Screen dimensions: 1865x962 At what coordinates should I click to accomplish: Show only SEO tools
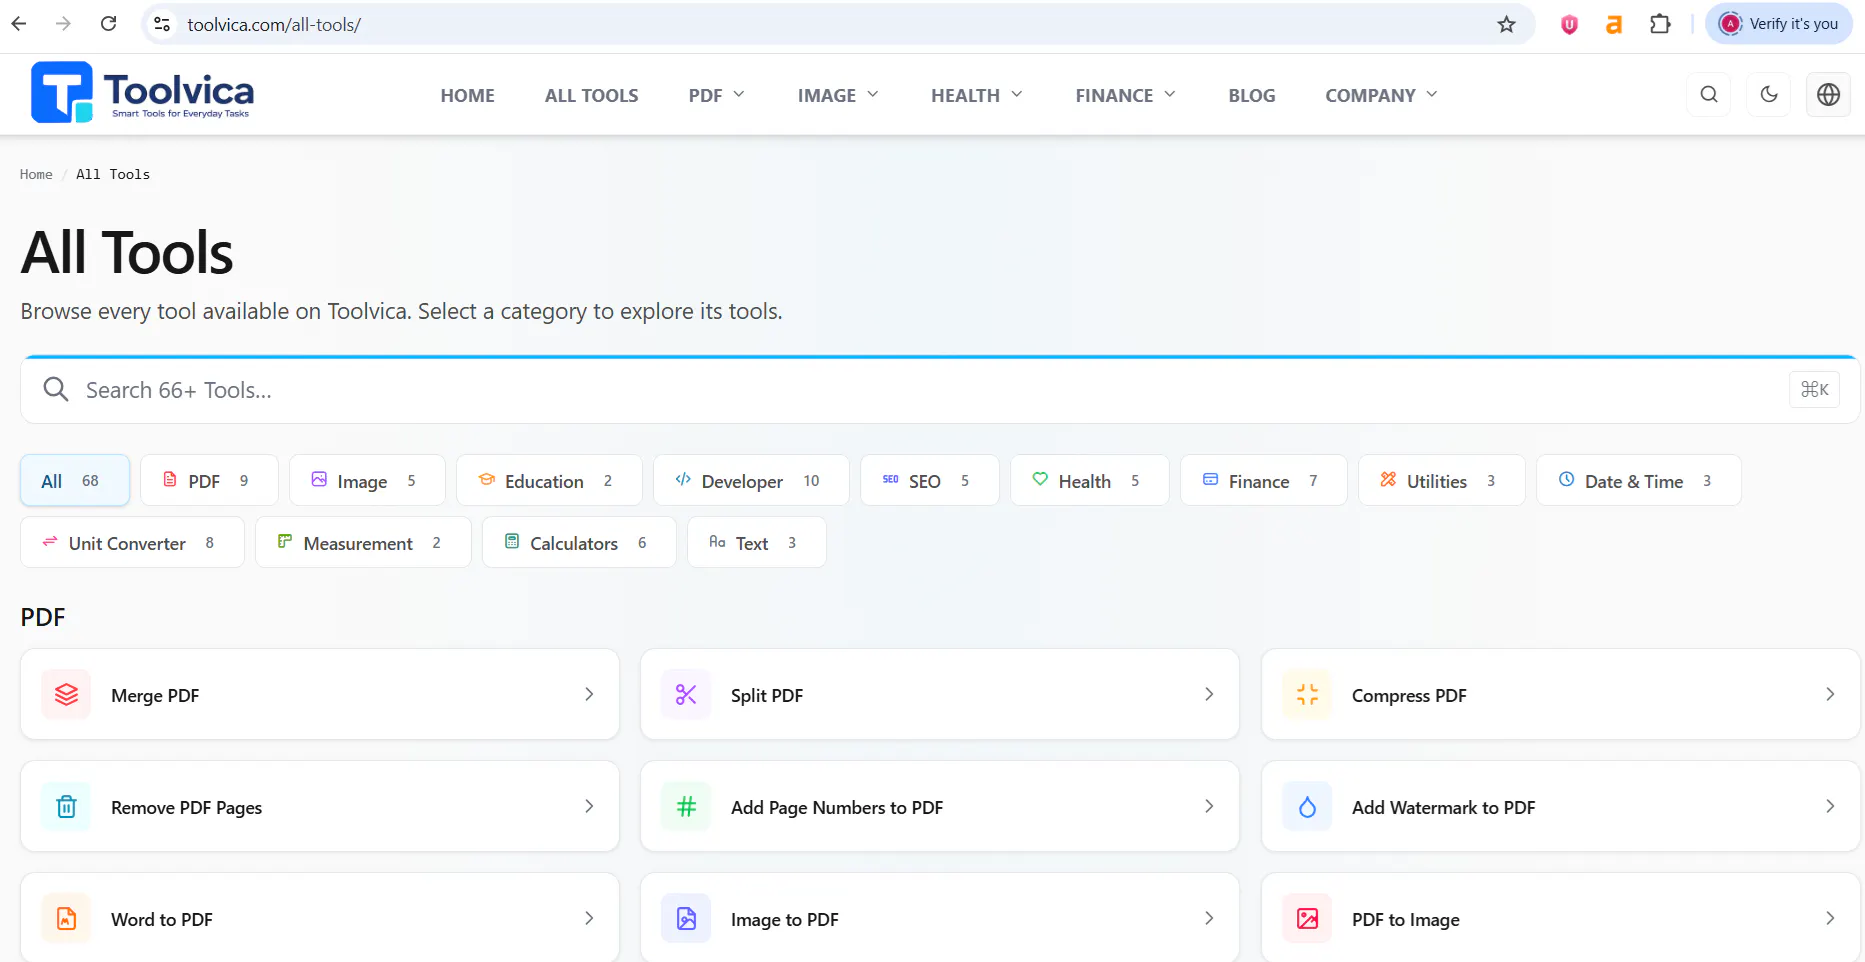[x=930, y=481]
